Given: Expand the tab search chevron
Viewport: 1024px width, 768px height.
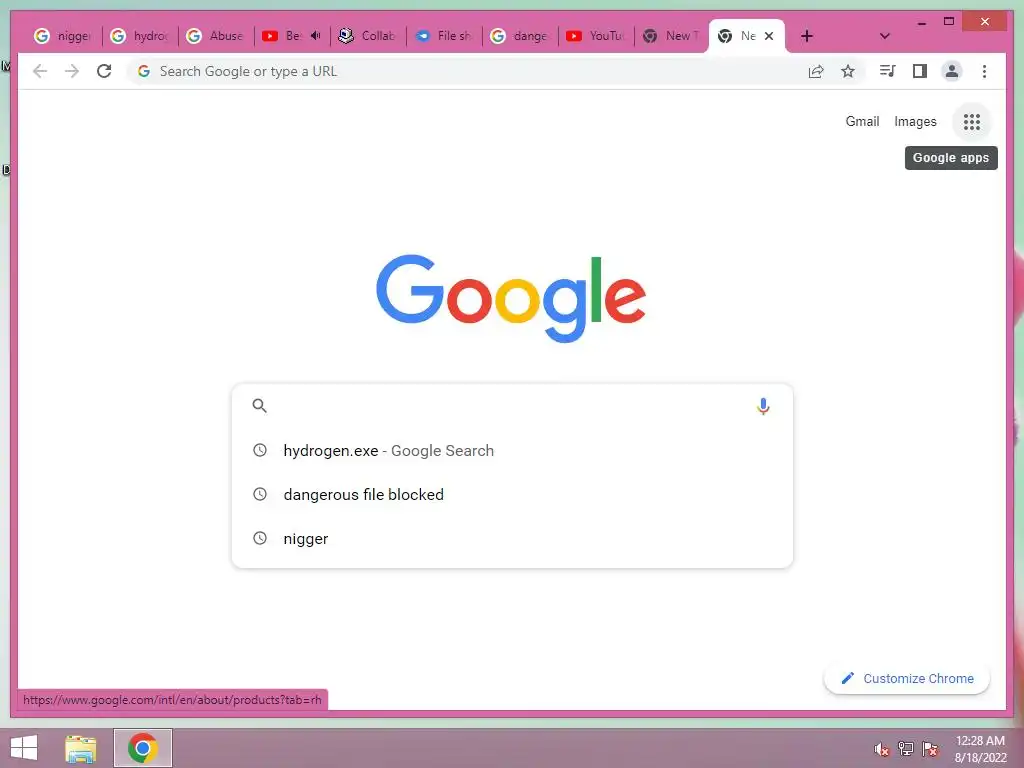Looking at the screenshot, I should pos(884,36).
